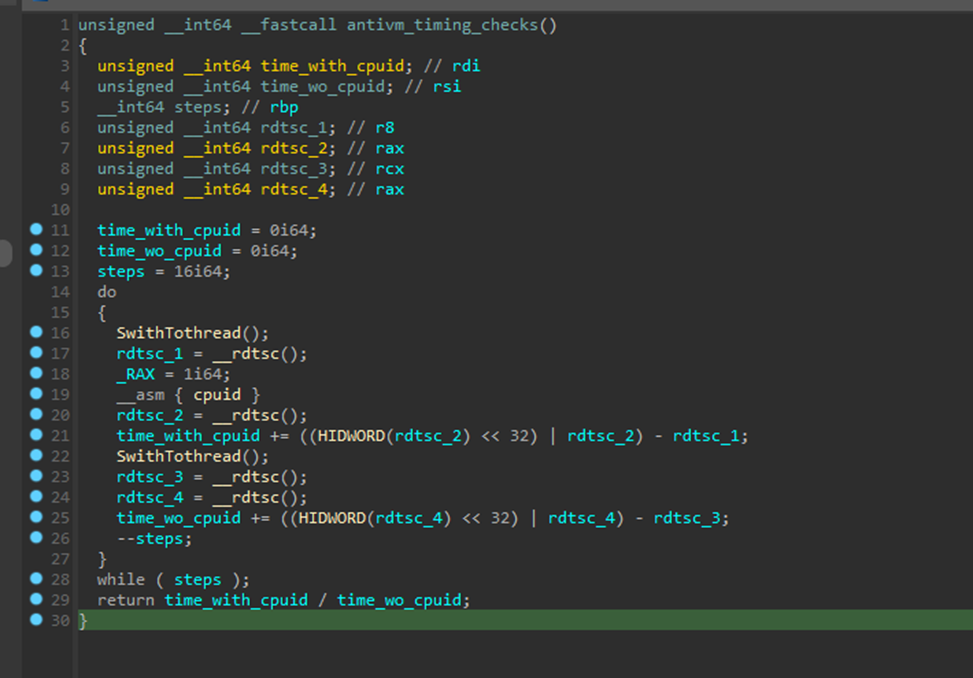Click breakpoint marker beside line 30

coord(36,620)
